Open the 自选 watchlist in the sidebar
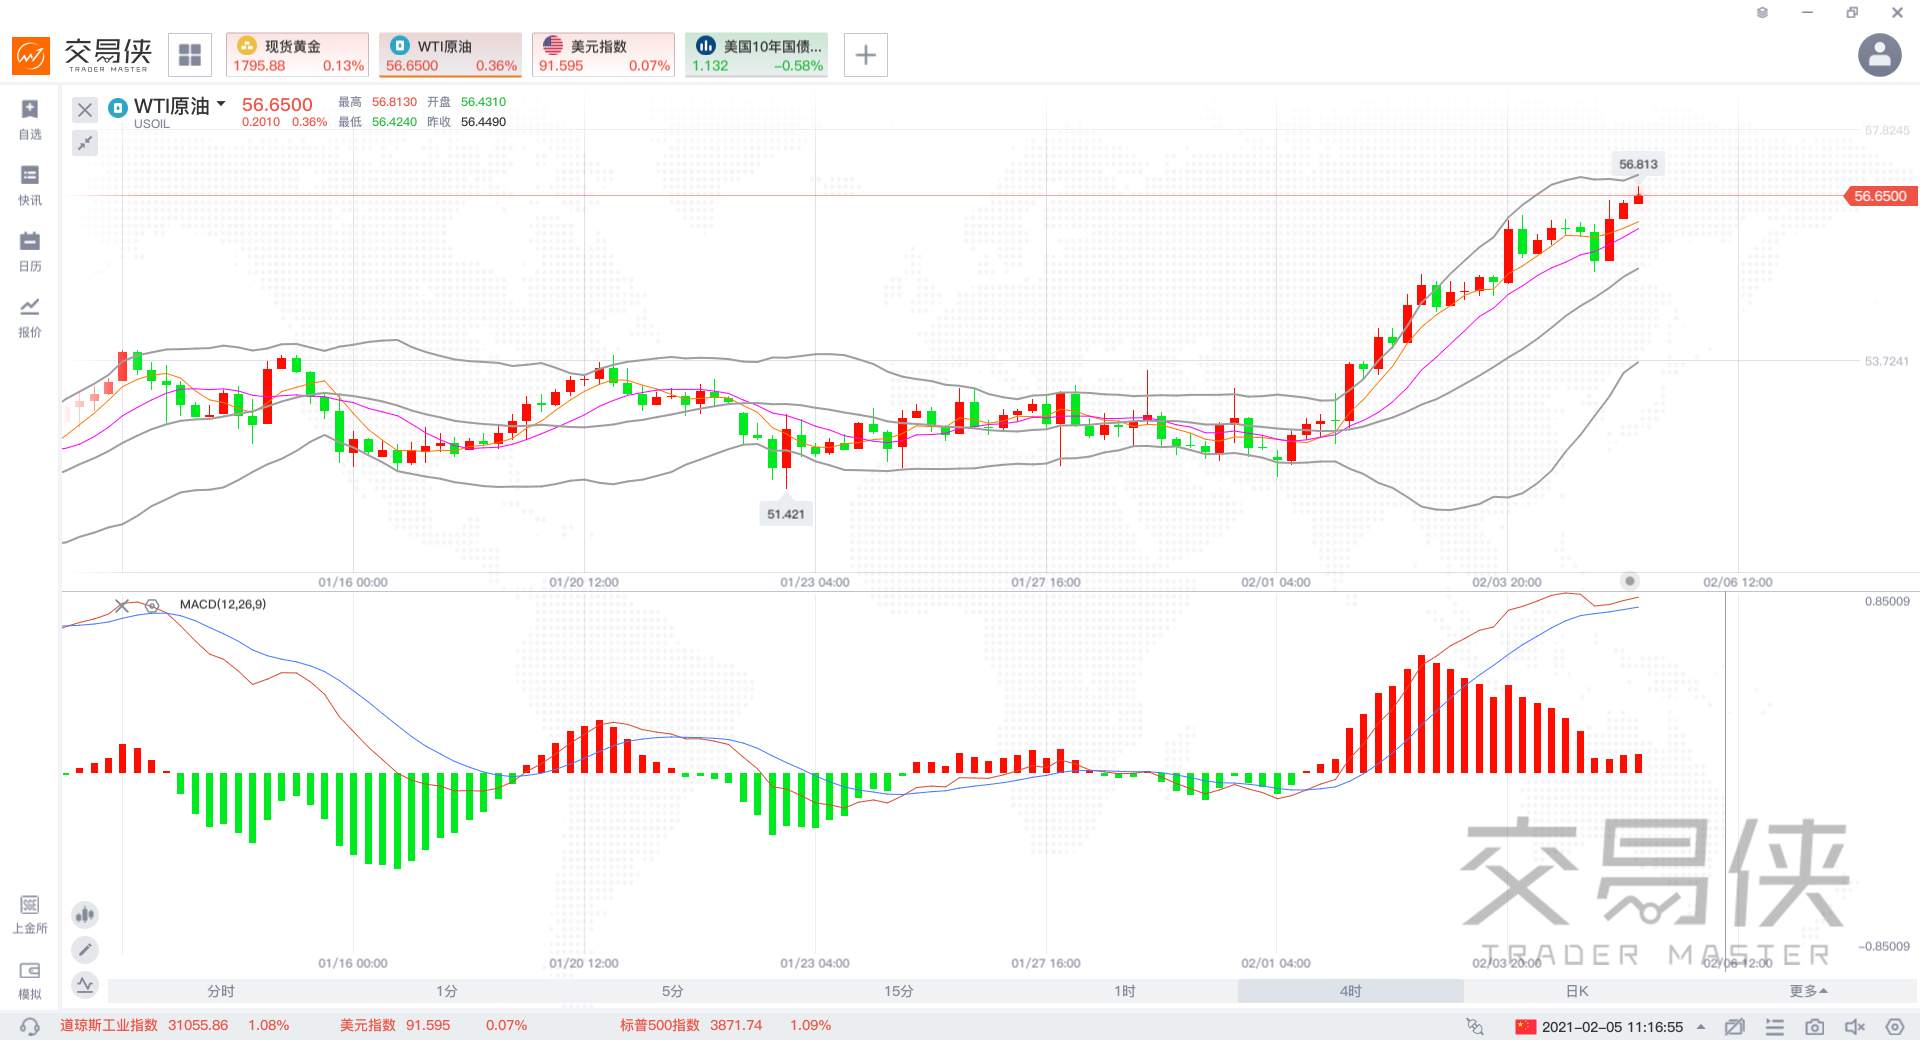 pos(30,119)
